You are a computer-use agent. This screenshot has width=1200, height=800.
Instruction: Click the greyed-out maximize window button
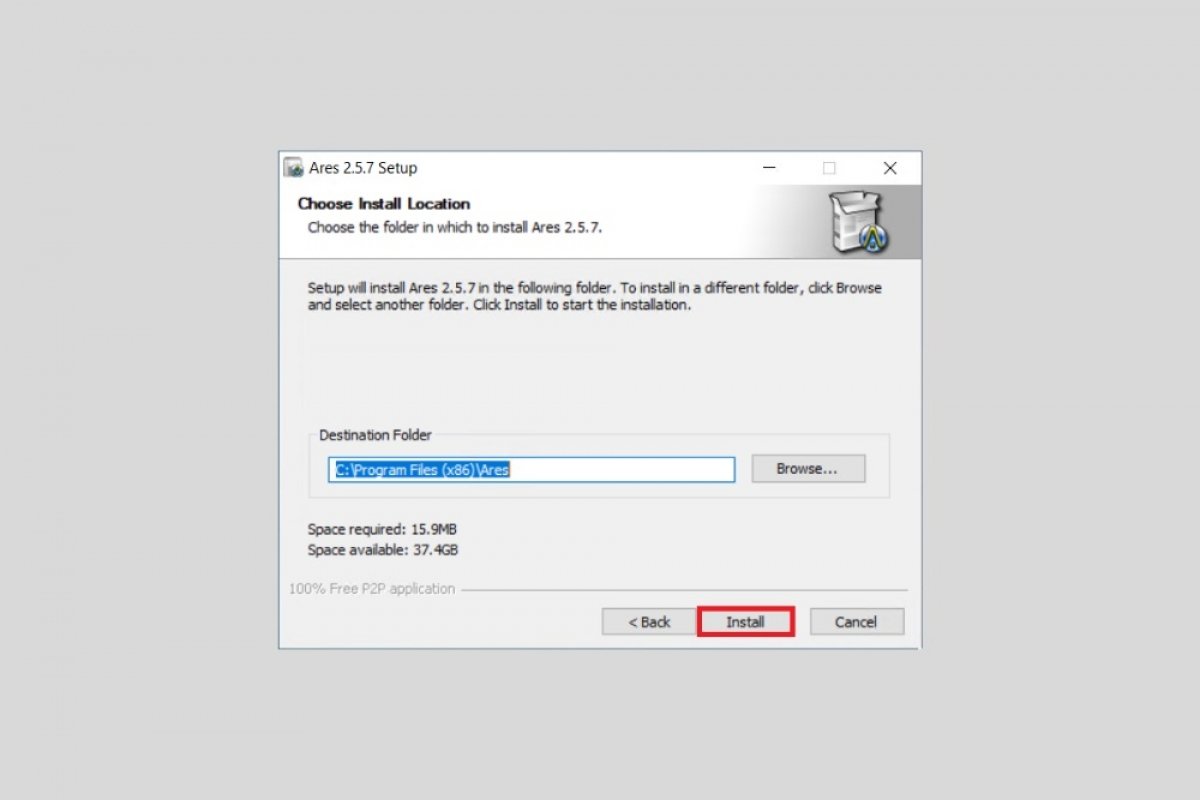[x=829, y=168]
